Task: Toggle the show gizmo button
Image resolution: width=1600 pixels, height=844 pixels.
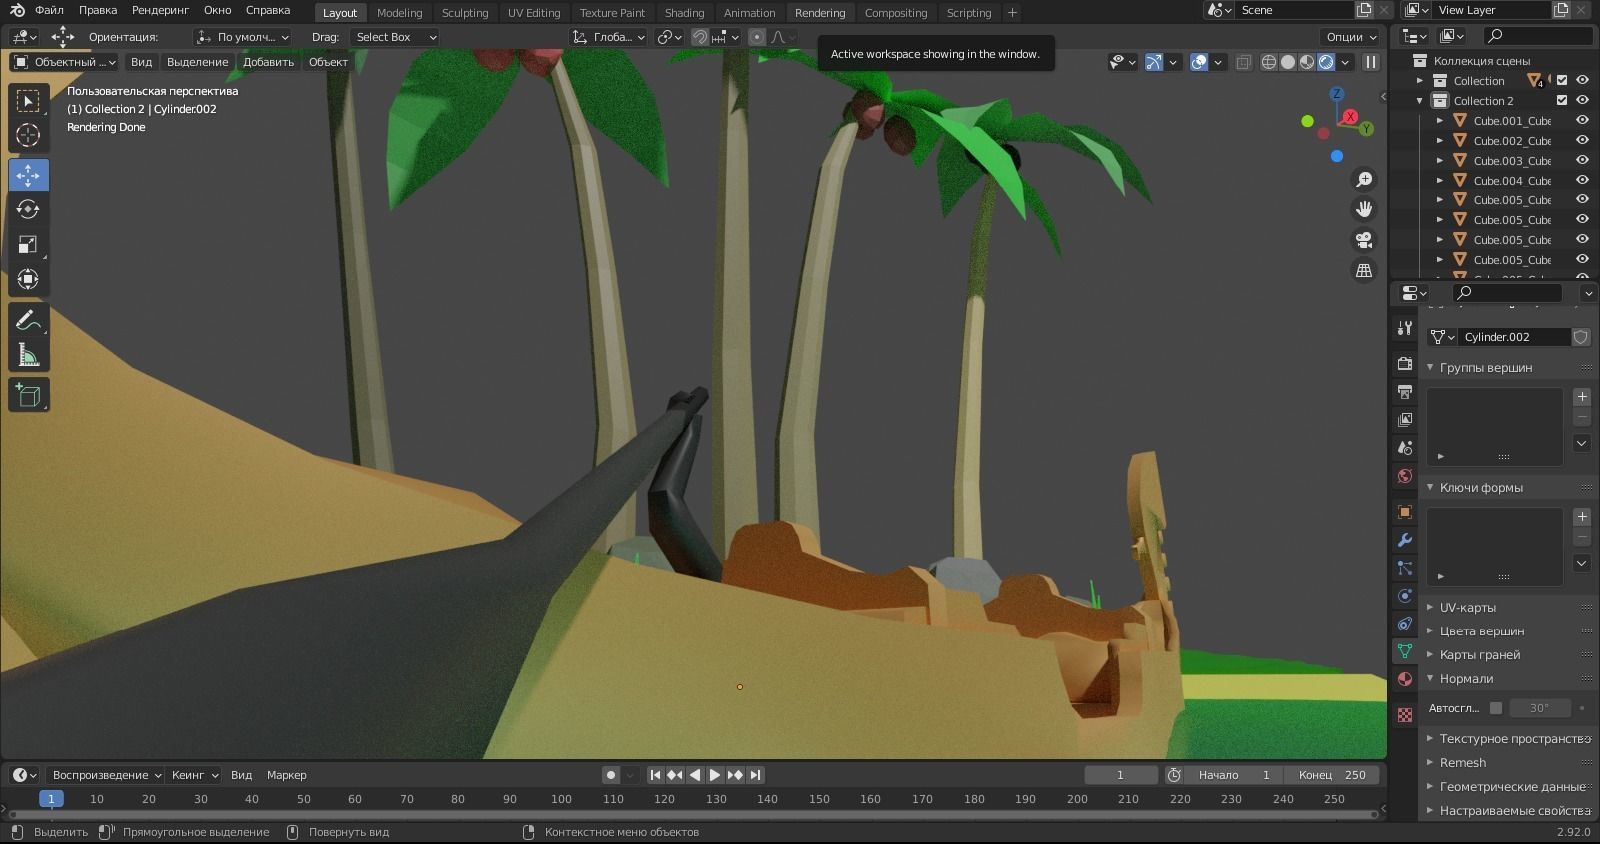Action: (x=1154, y=62)
